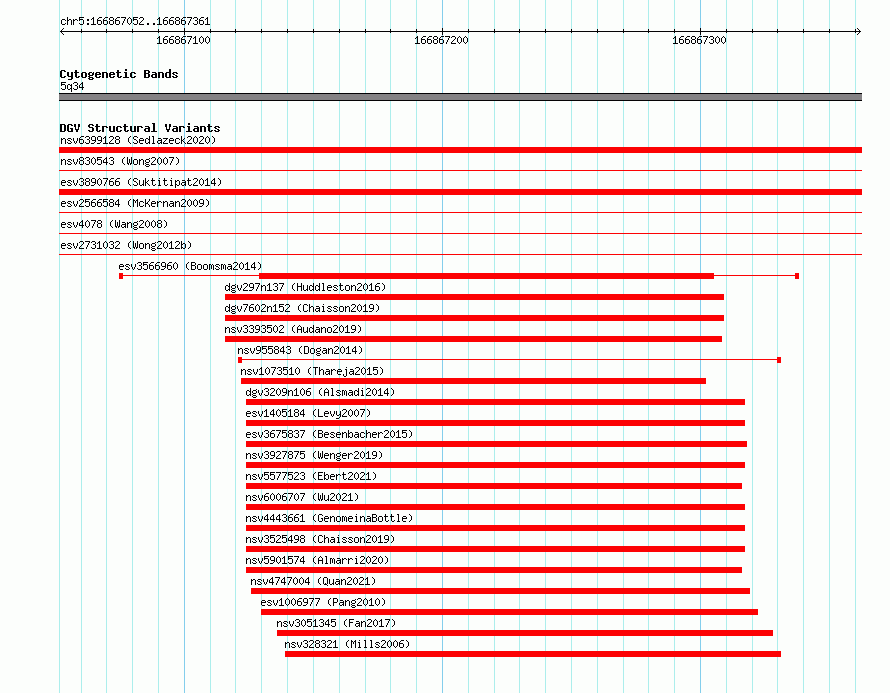Image resolution: width=890 pixels, height=693 pixels.
Task: Click the red bar under dgv297n137
Action: click(x=475, y=297)
